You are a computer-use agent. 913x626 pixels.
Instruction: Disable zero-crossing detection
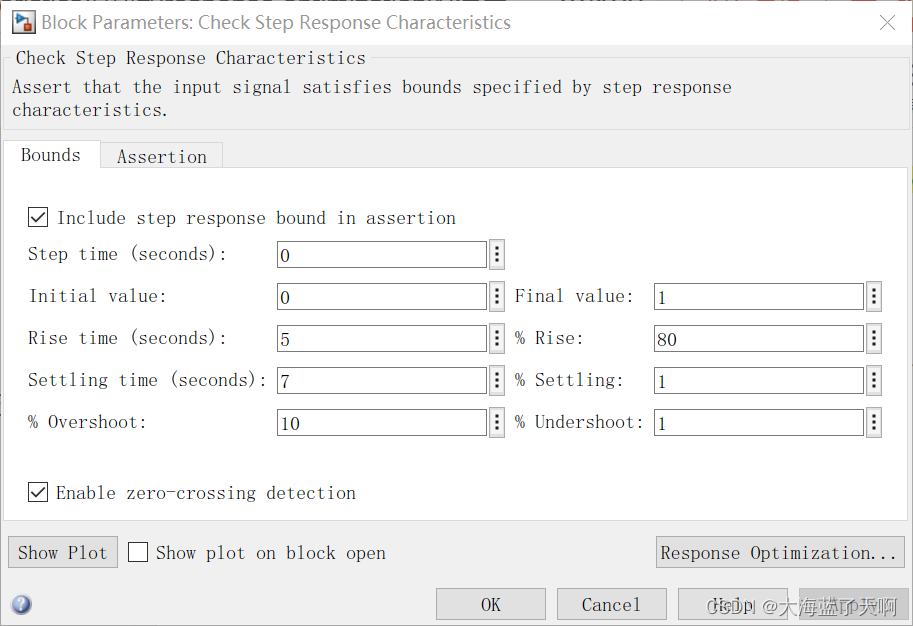37,492
